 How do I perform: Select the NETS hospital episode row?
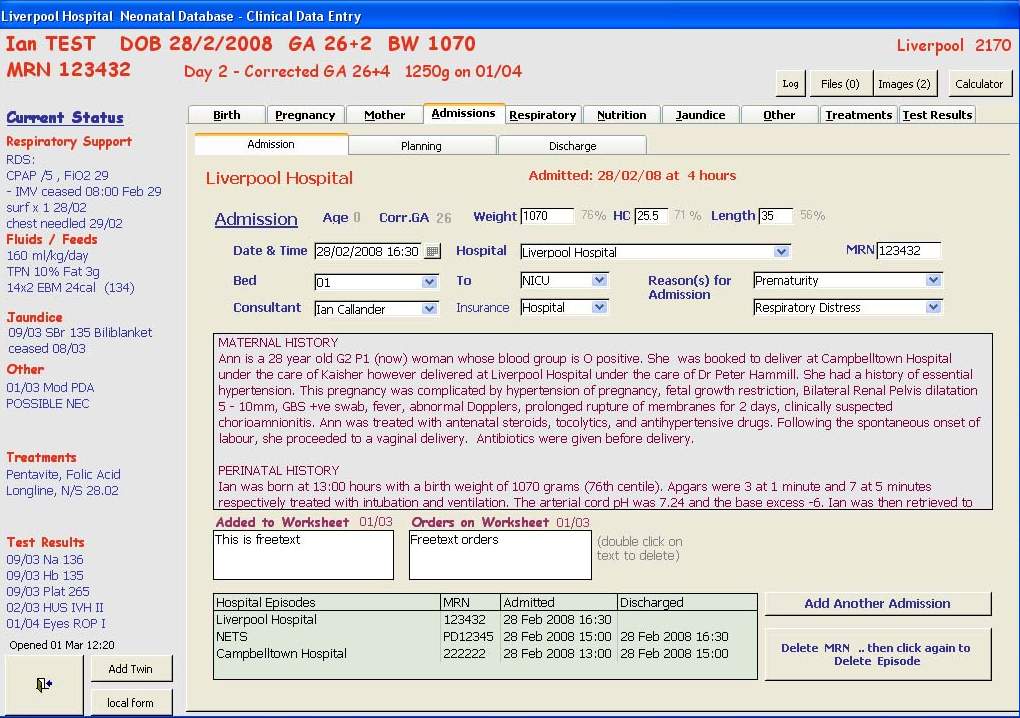326,637
